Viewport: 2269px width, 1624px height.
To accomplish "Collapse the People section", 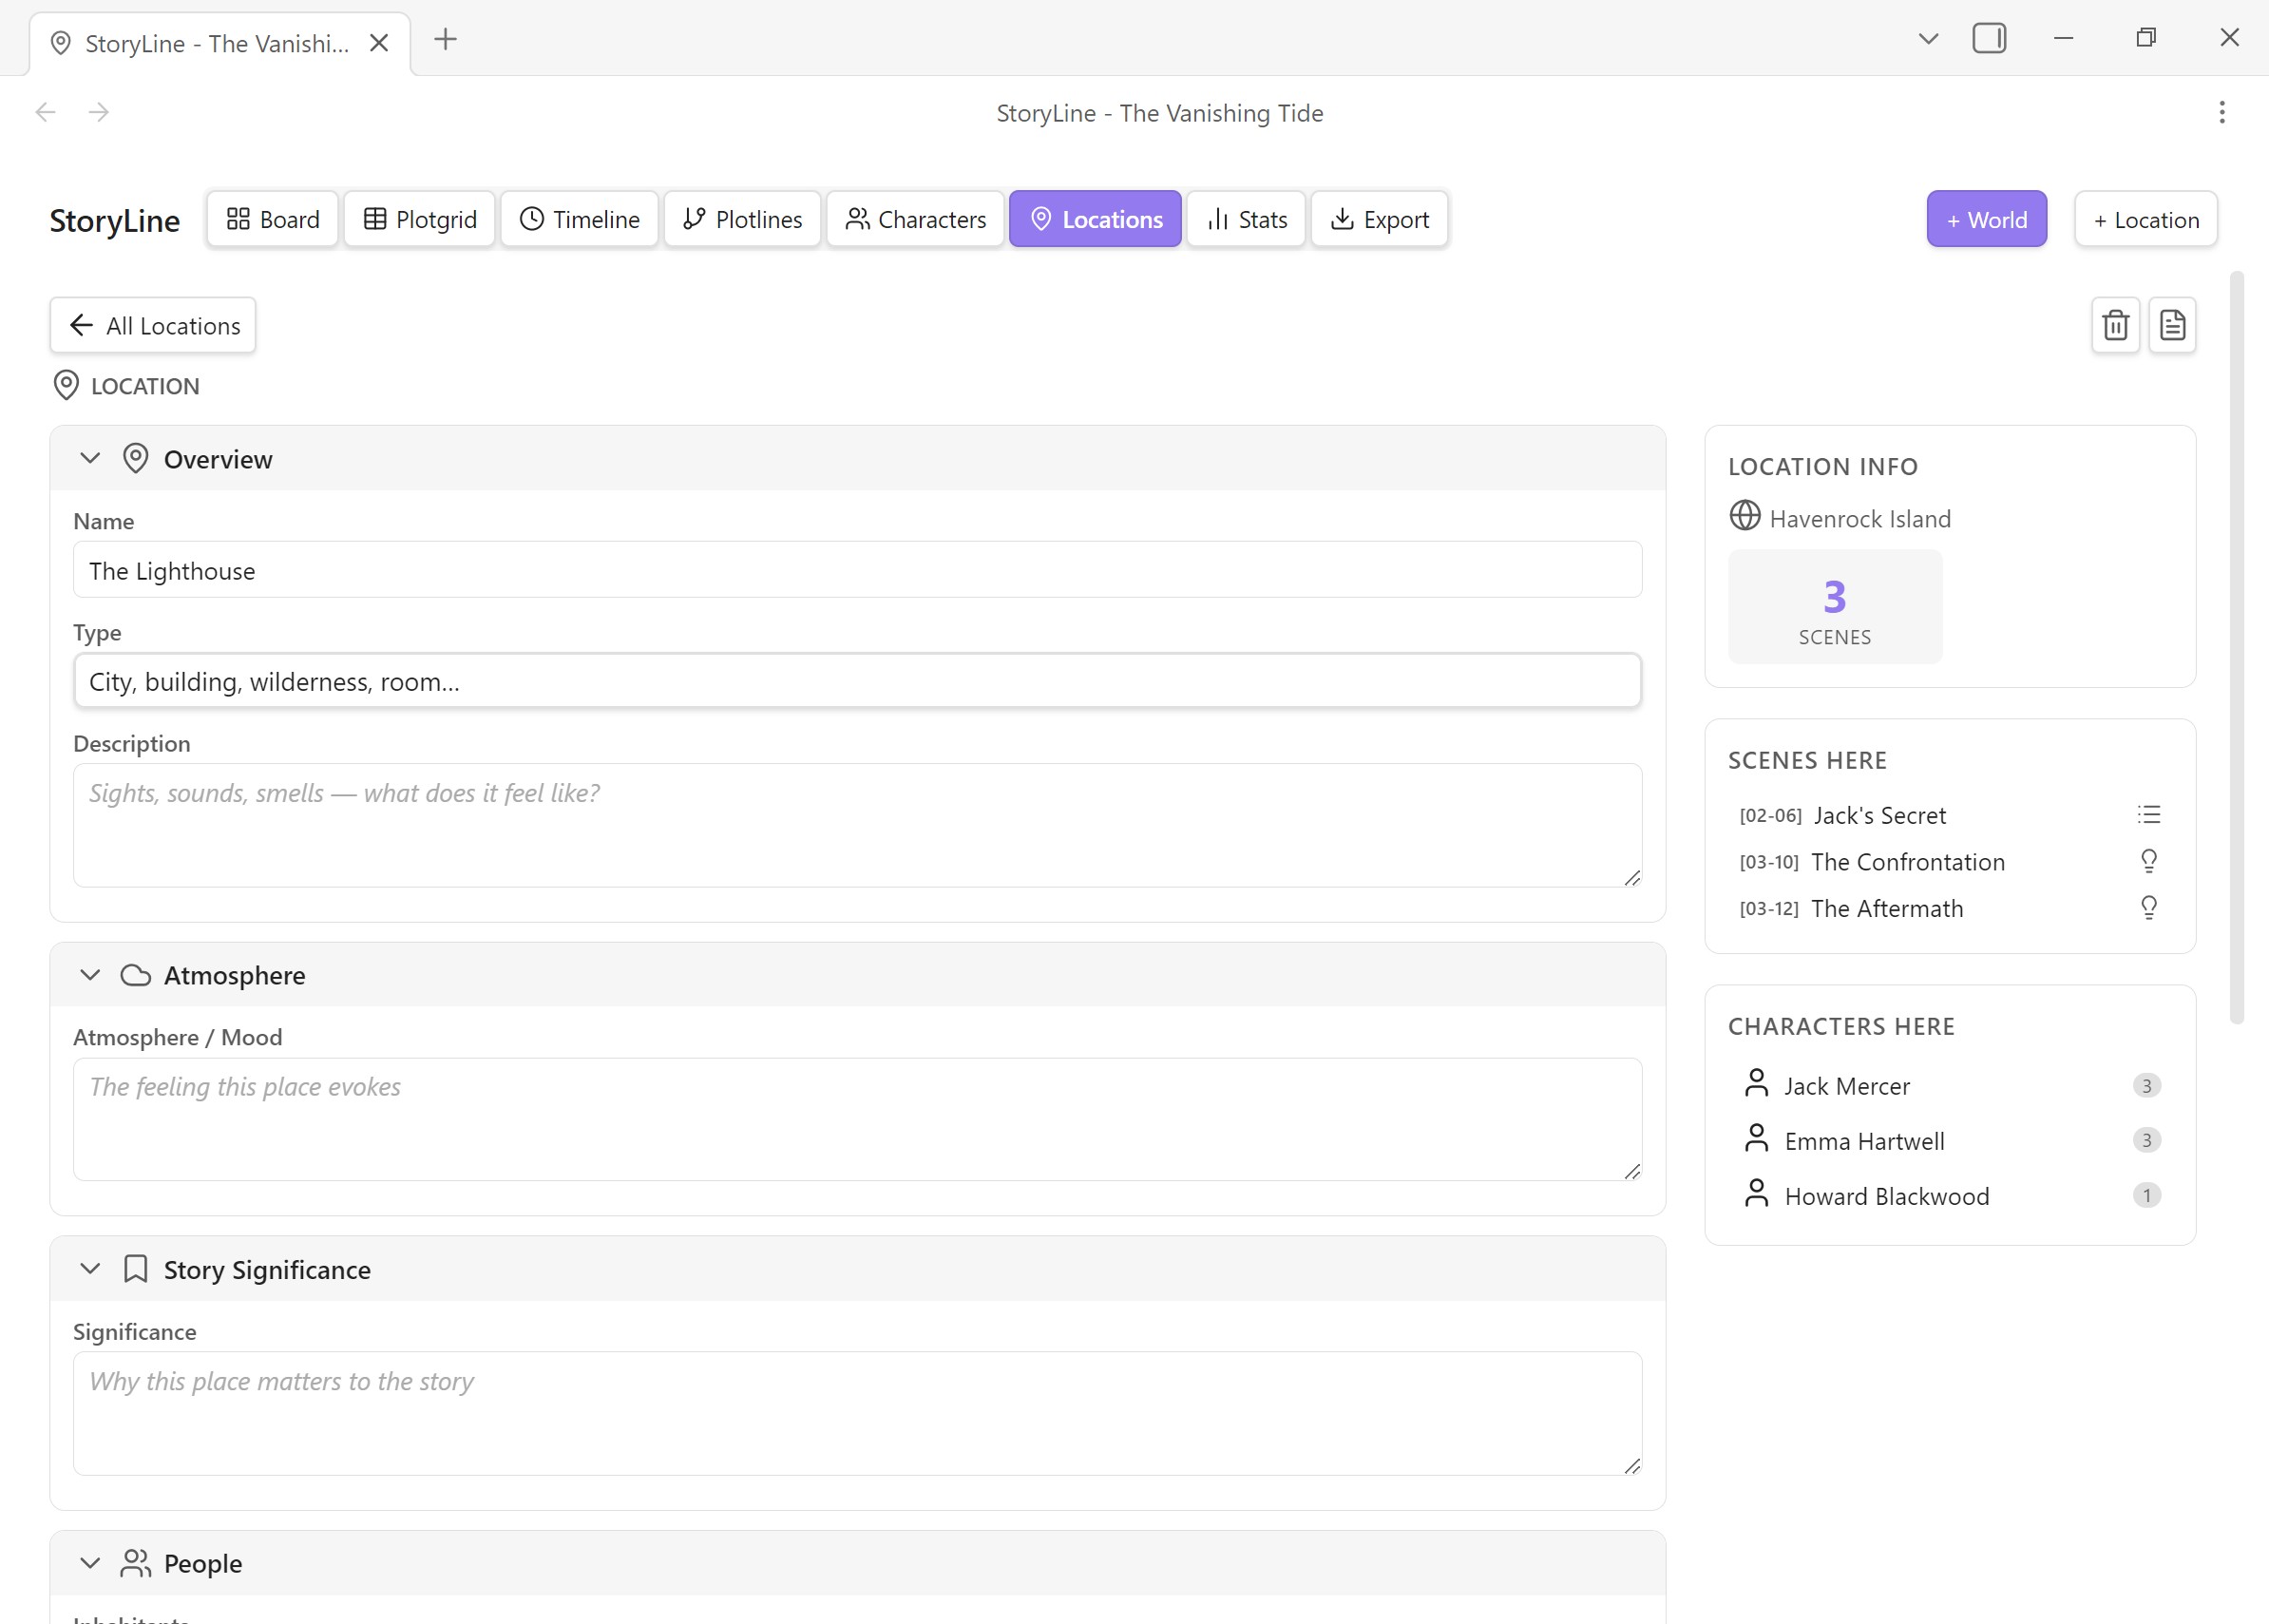I will click(x=90, y=1563).
